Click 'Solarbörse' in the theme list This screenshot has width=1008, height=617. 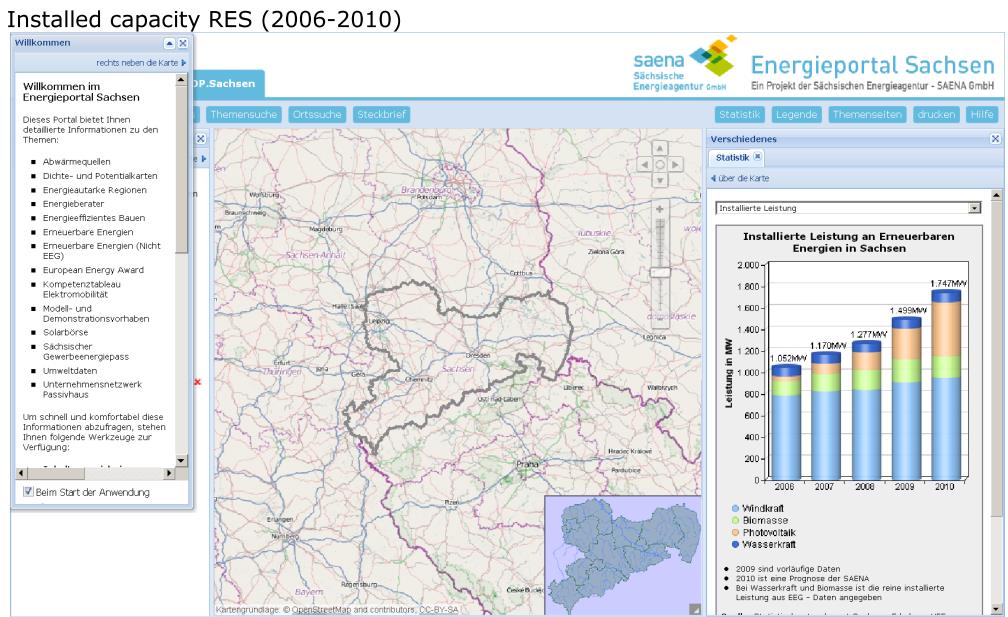[66, 332]
